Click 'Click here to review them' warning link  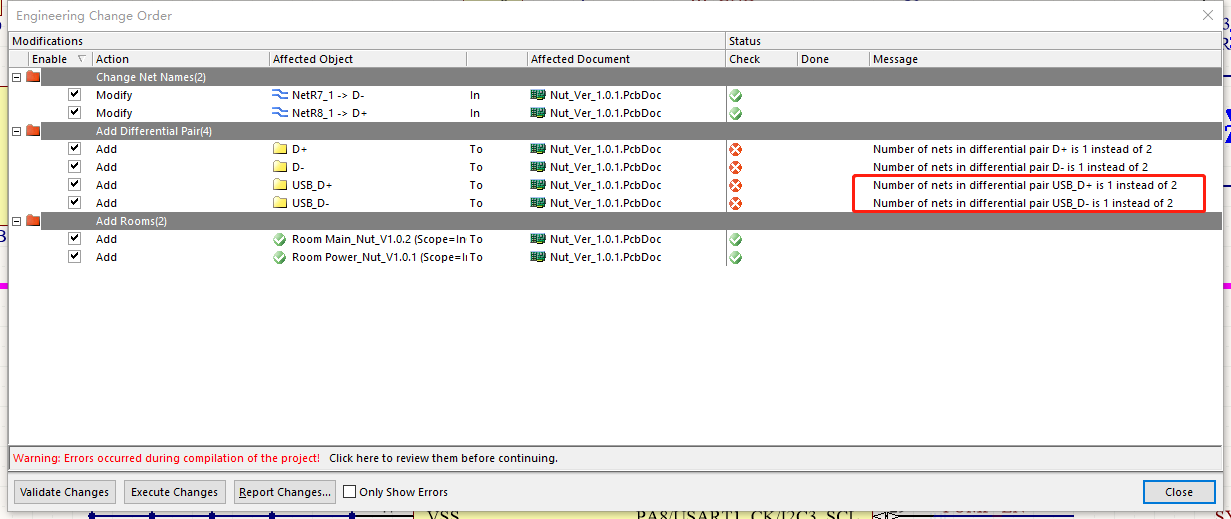coord(443,458)
